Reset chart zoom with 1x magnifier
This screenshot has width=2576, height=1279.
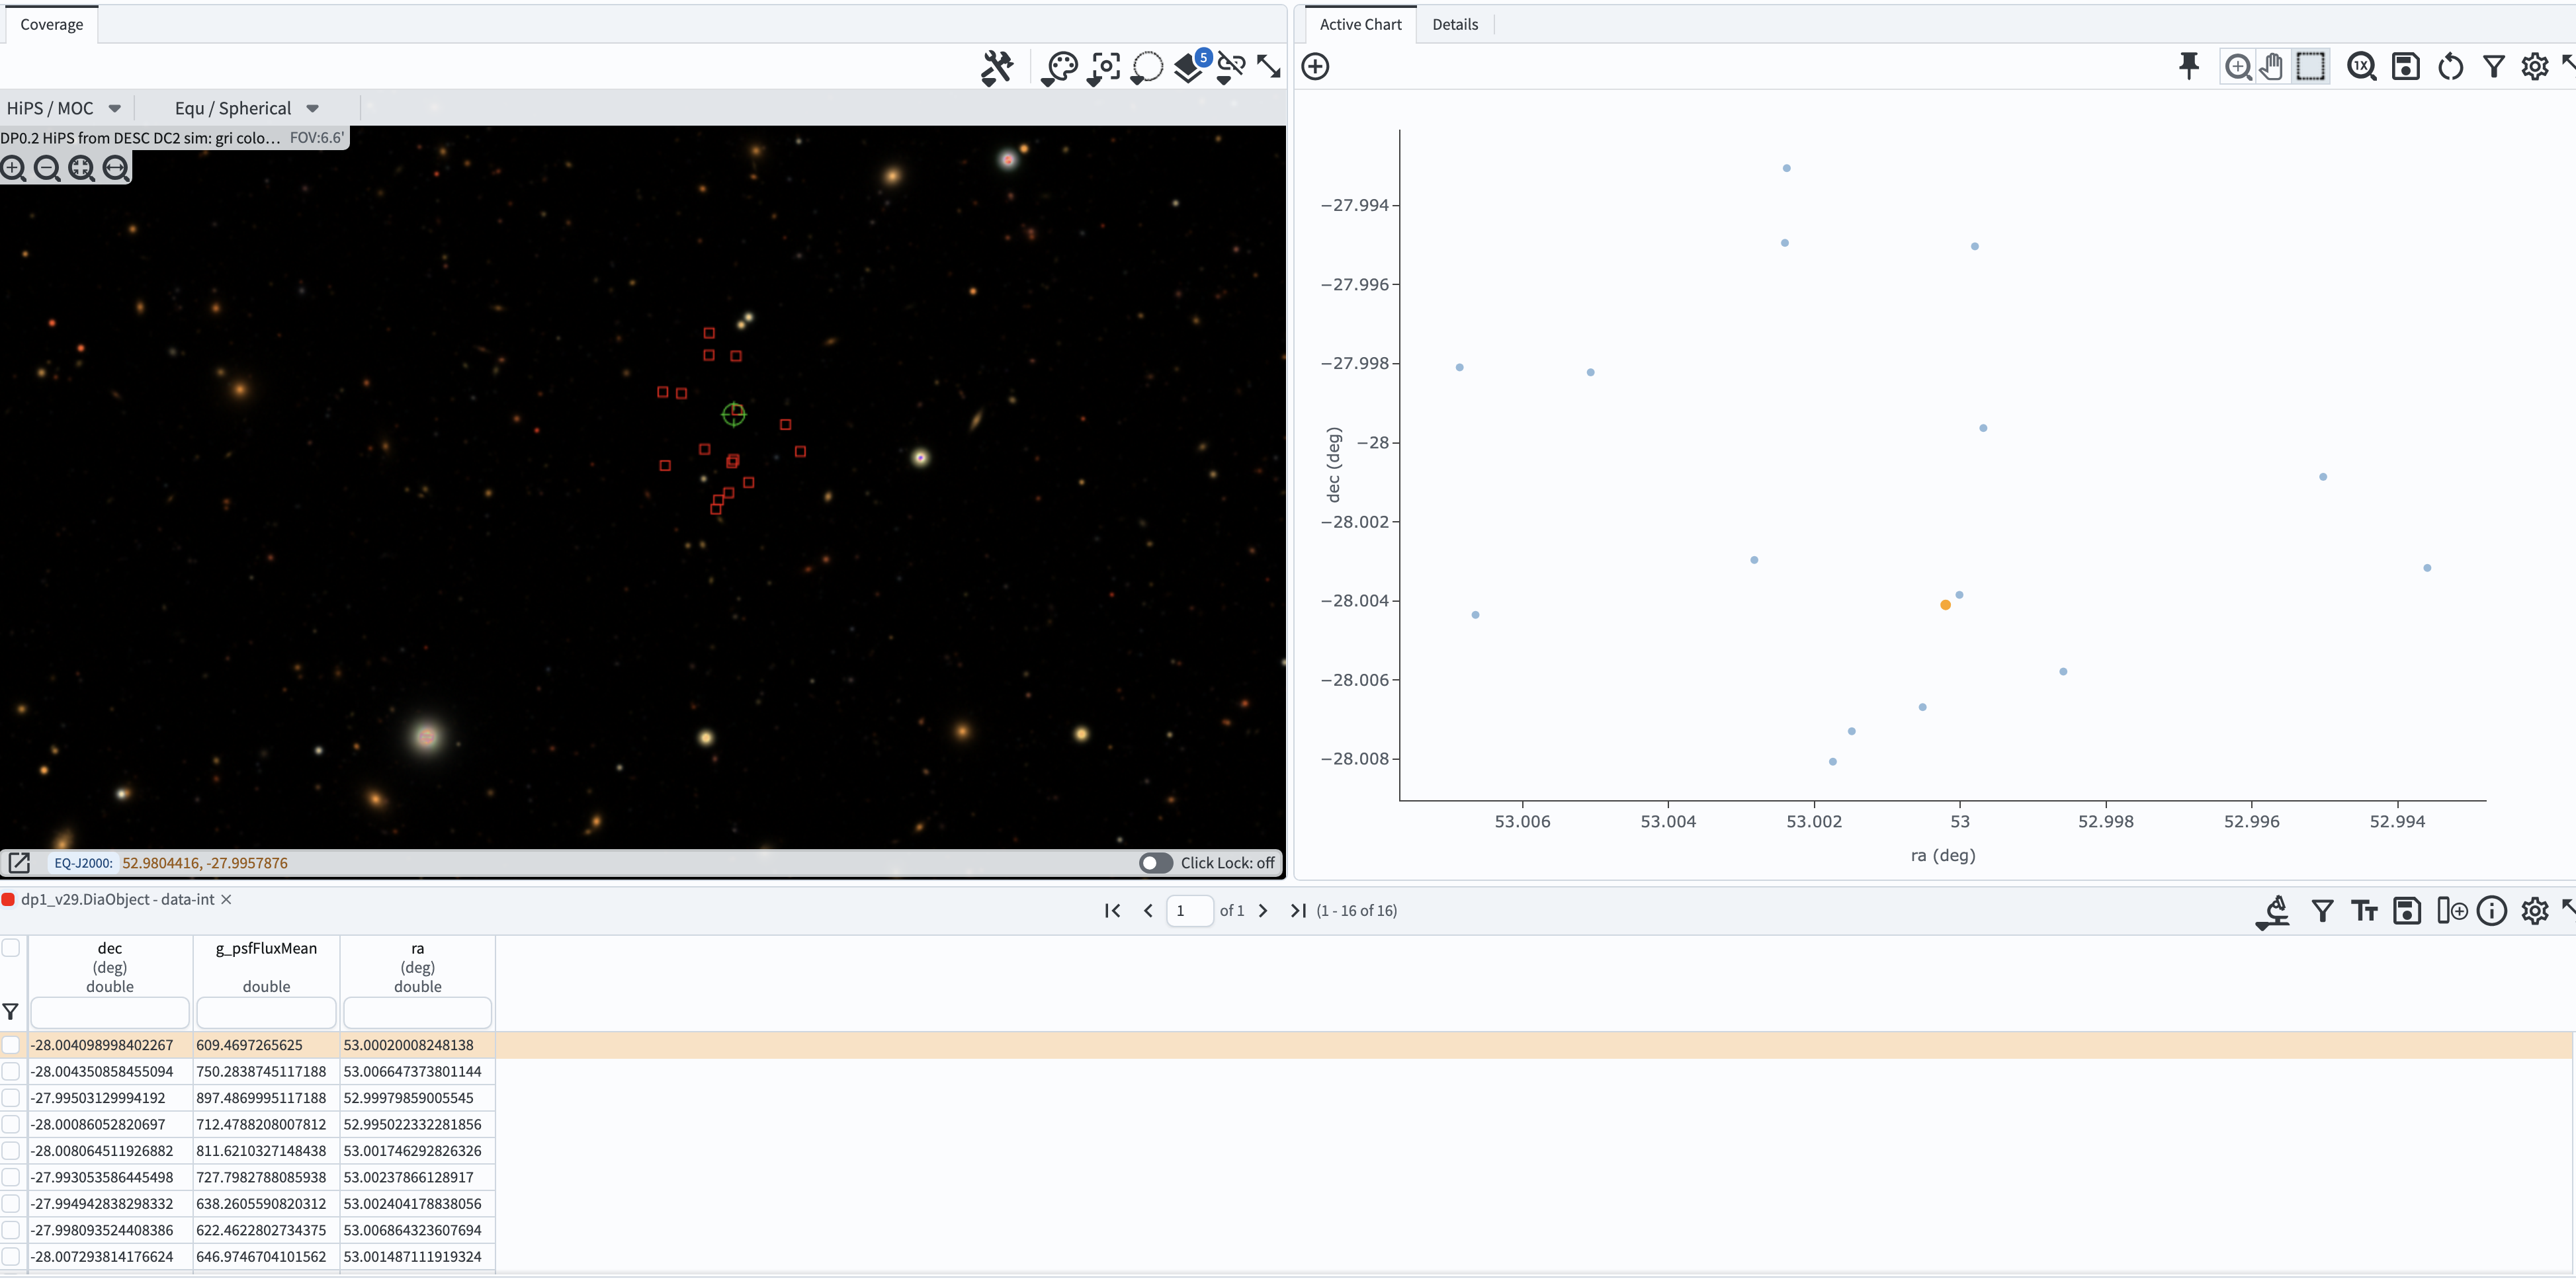pos(2361,66)
